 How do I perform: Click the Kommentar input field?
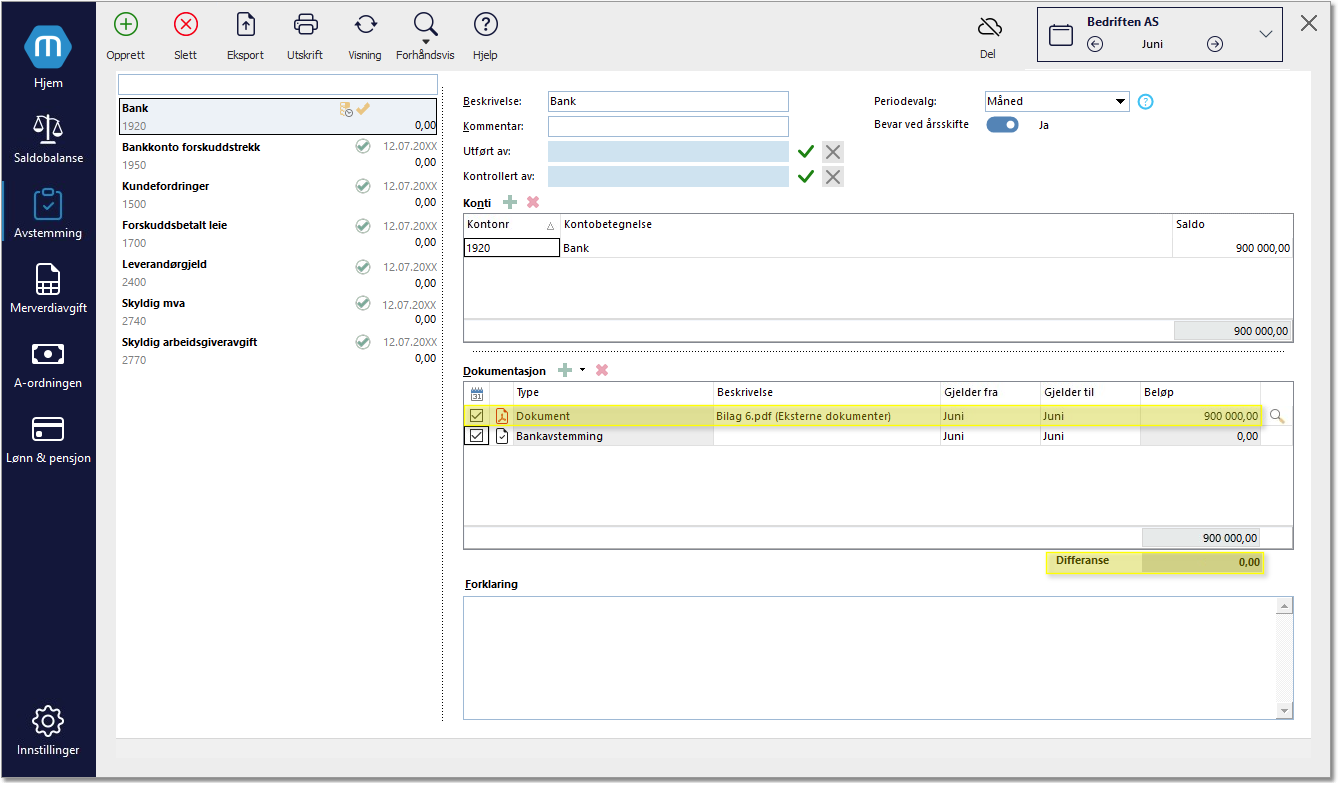pos(668,126)
